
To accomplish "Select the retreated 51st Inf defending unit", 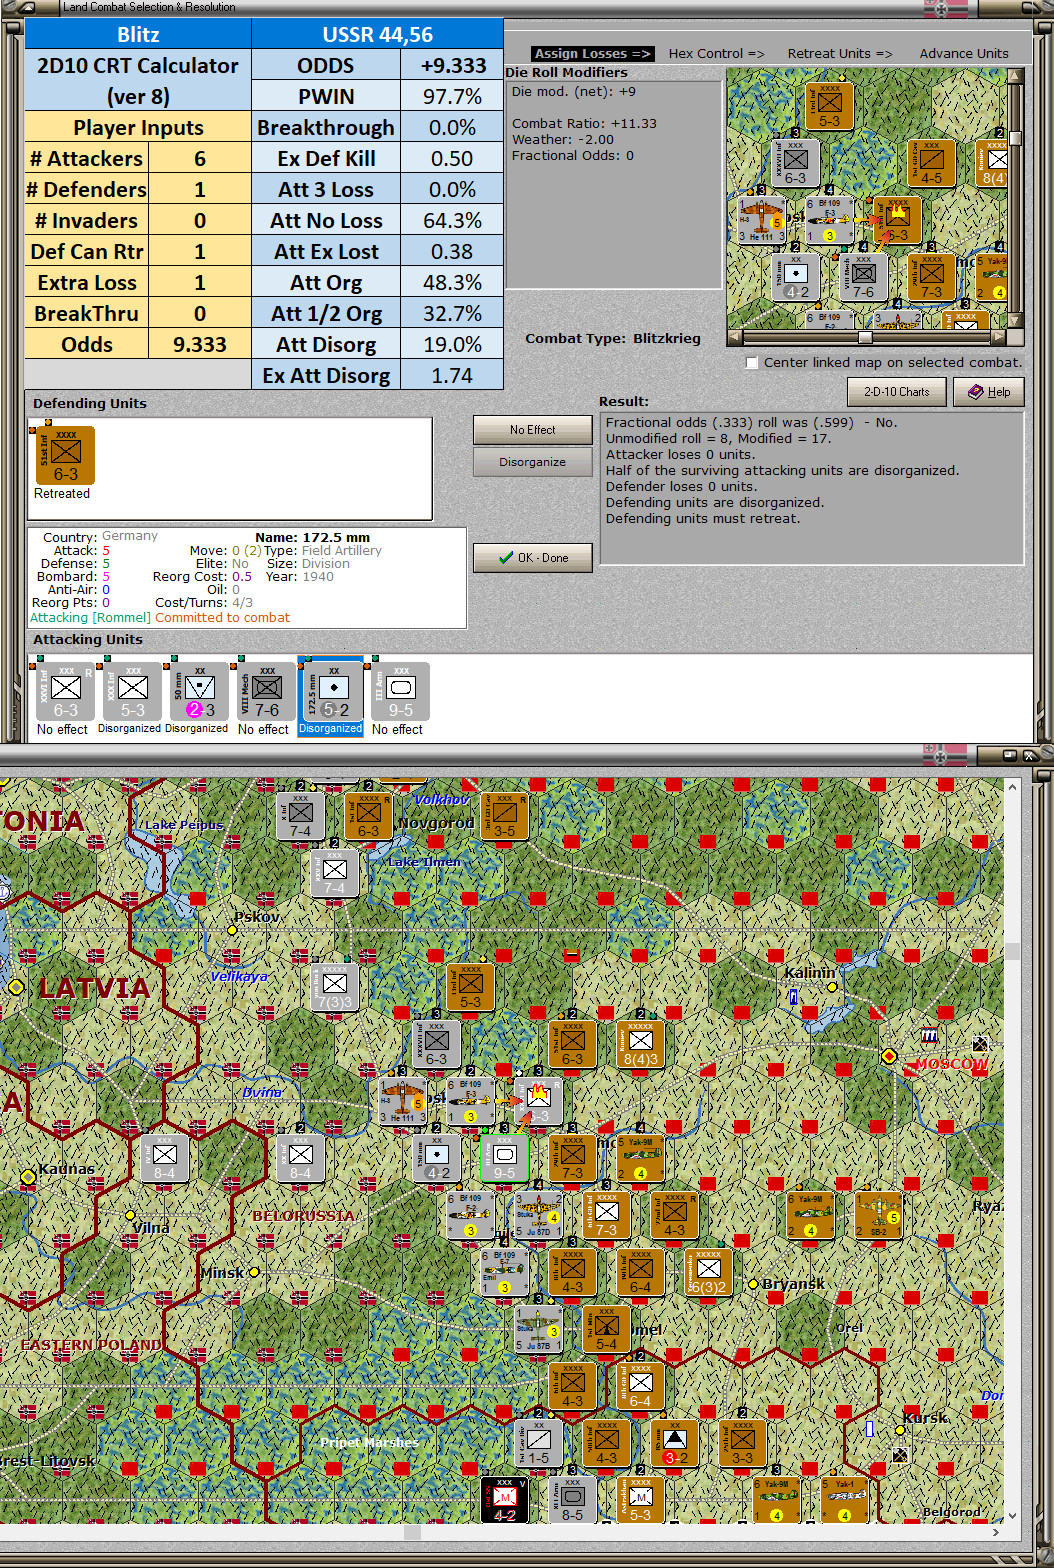I will (x=66, y=456).
